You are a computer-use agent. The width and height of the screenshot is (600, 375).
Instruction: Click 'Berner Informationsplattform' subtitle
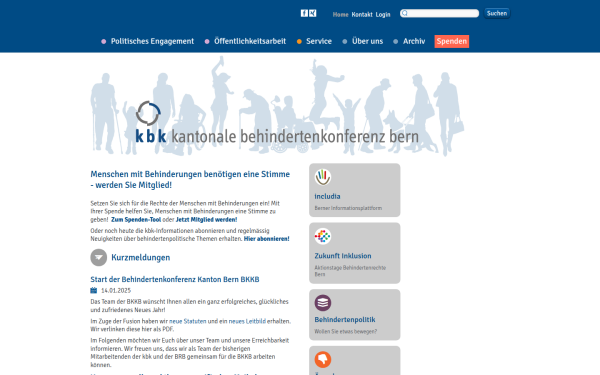pyautogui.click(x=348, y=208)
